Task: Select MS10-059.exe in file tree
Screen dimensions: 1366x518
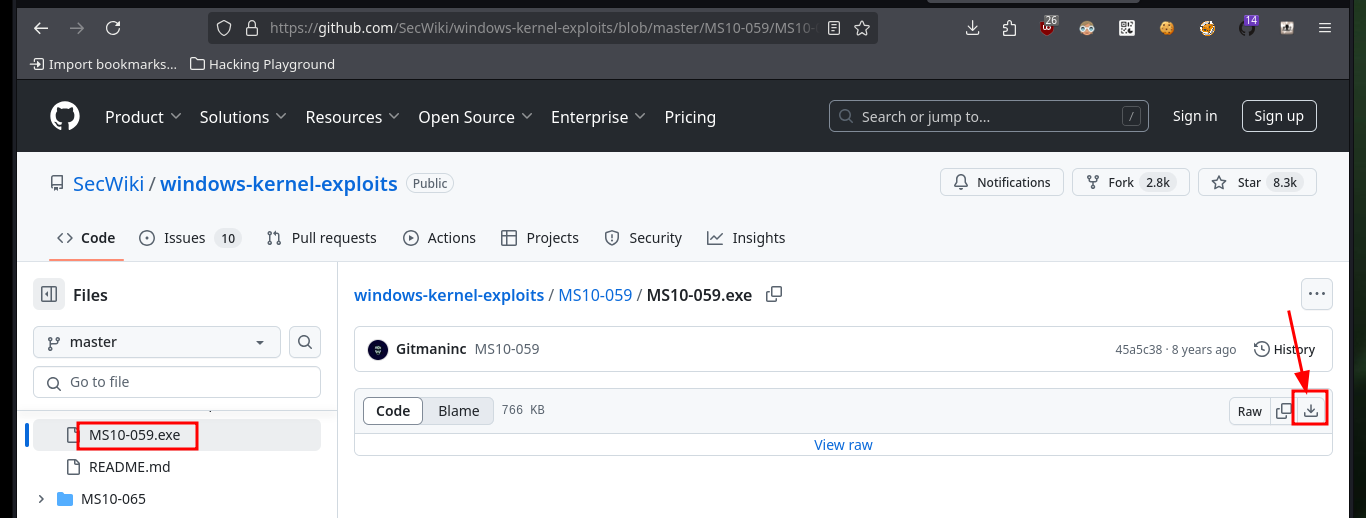Action: (x=177, y=435)
